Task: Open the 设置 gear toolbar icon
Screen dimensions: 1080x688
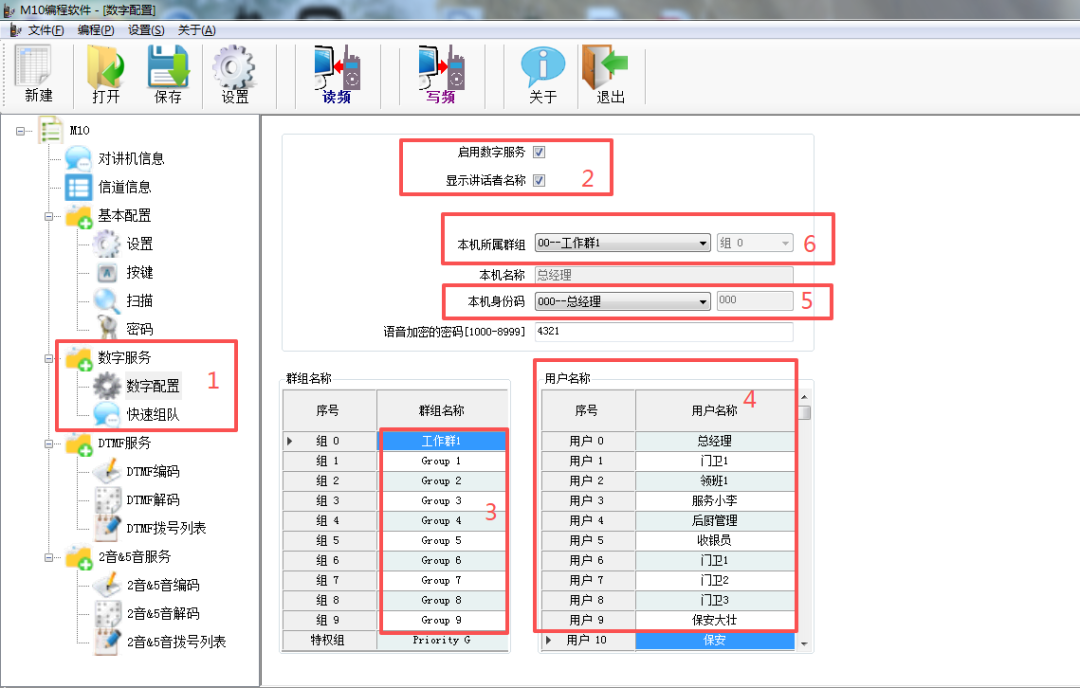Action: coord(233,67)
